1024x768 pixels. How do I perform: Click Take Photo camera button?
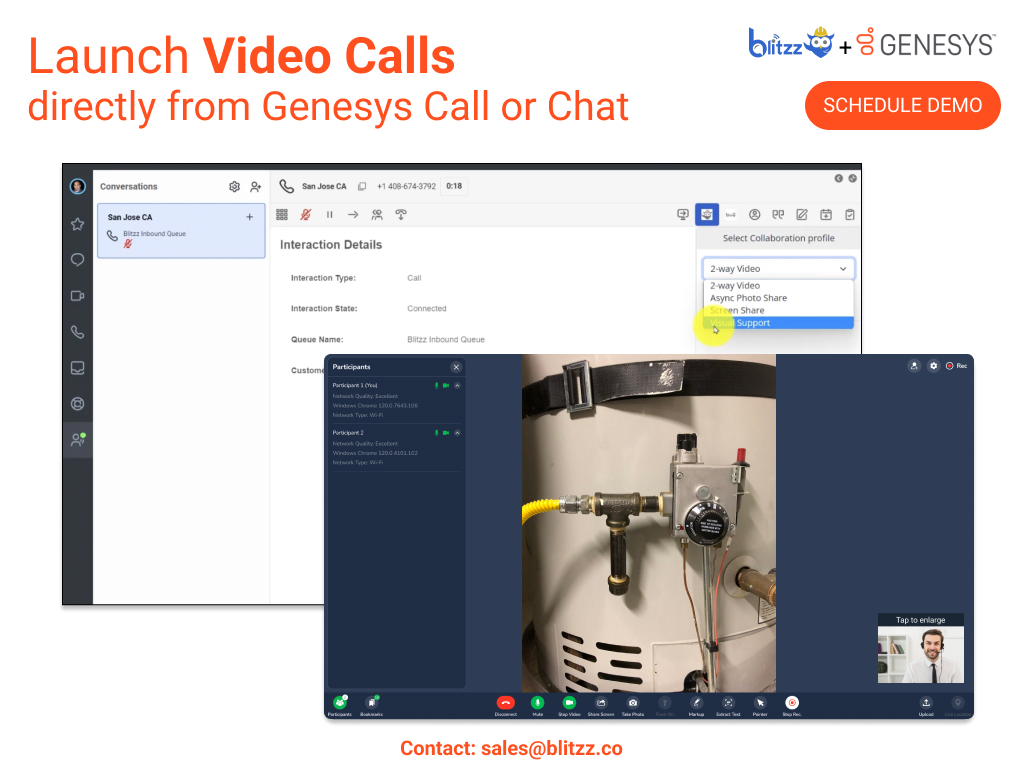633,705
